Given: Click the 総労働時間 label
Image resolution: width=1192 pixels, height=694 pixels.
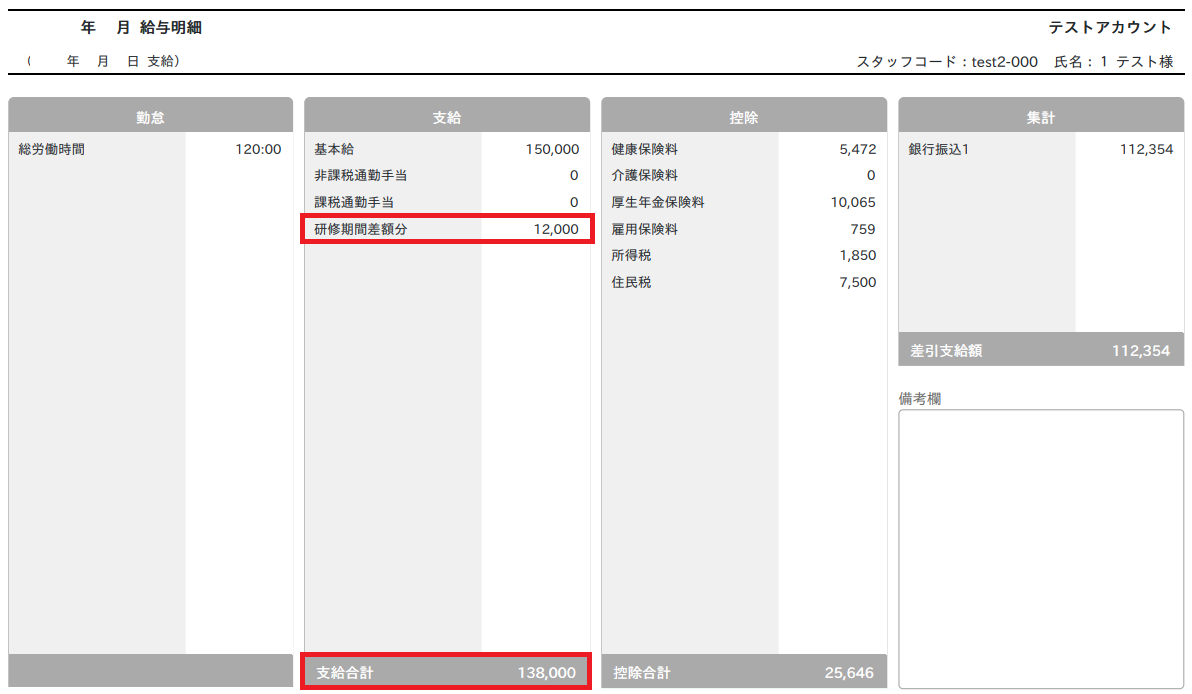Looking at the screenshot, I should click(51, 149).
